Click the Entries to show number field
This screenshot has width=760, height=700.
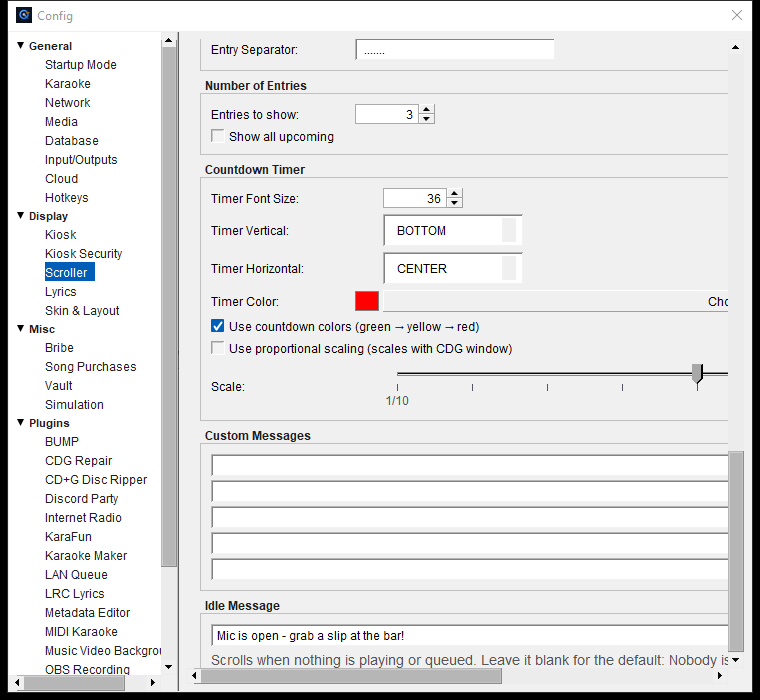click(386, 114)
